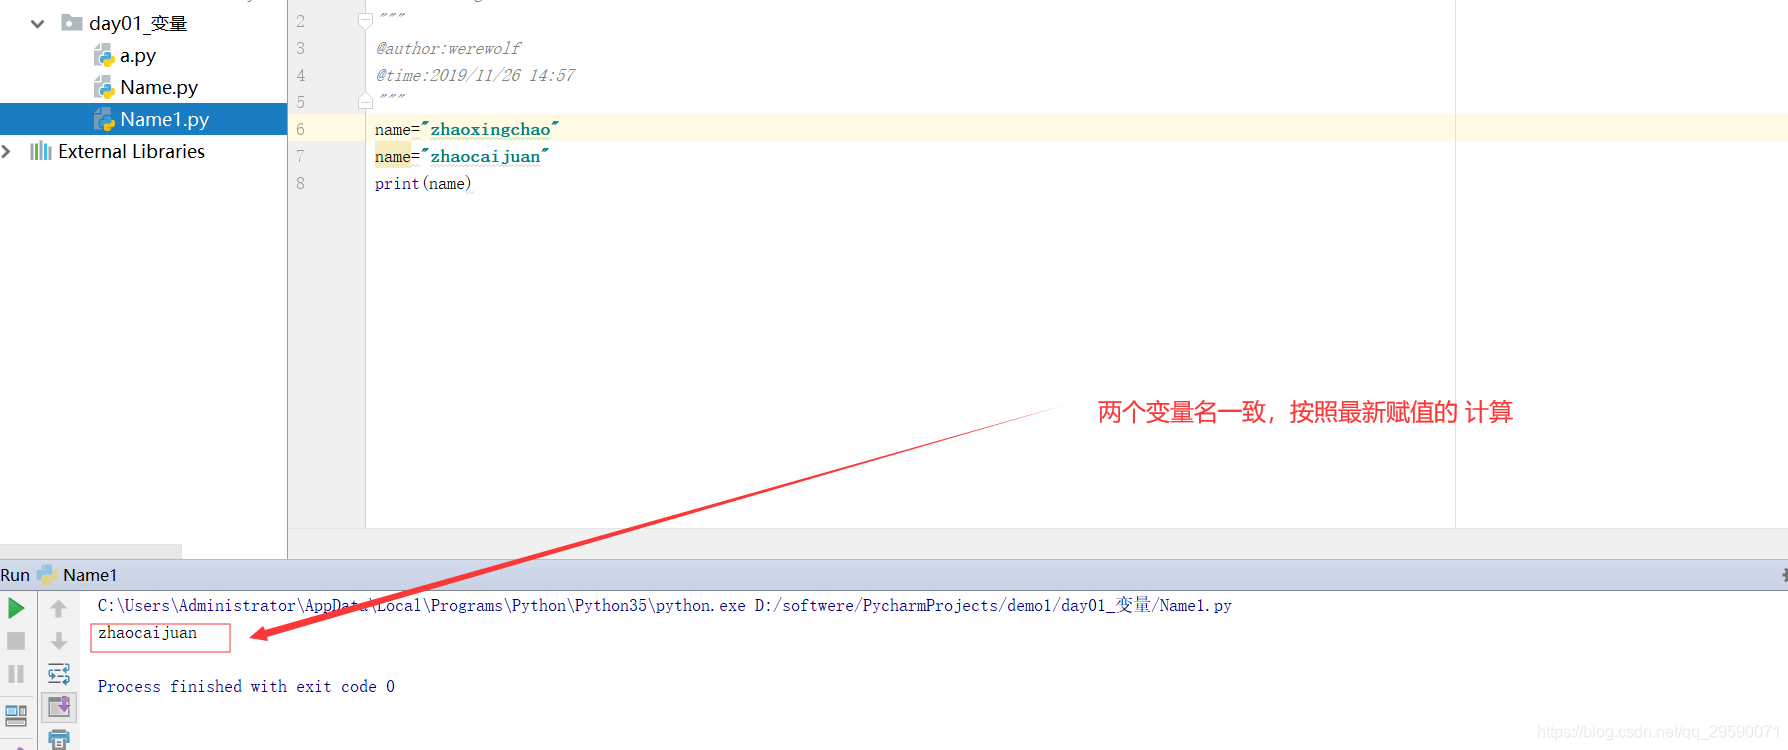Collapse the day01_变量 folder chevron
Viewport: 1788px width, 750px height.
tap(38, 23)
